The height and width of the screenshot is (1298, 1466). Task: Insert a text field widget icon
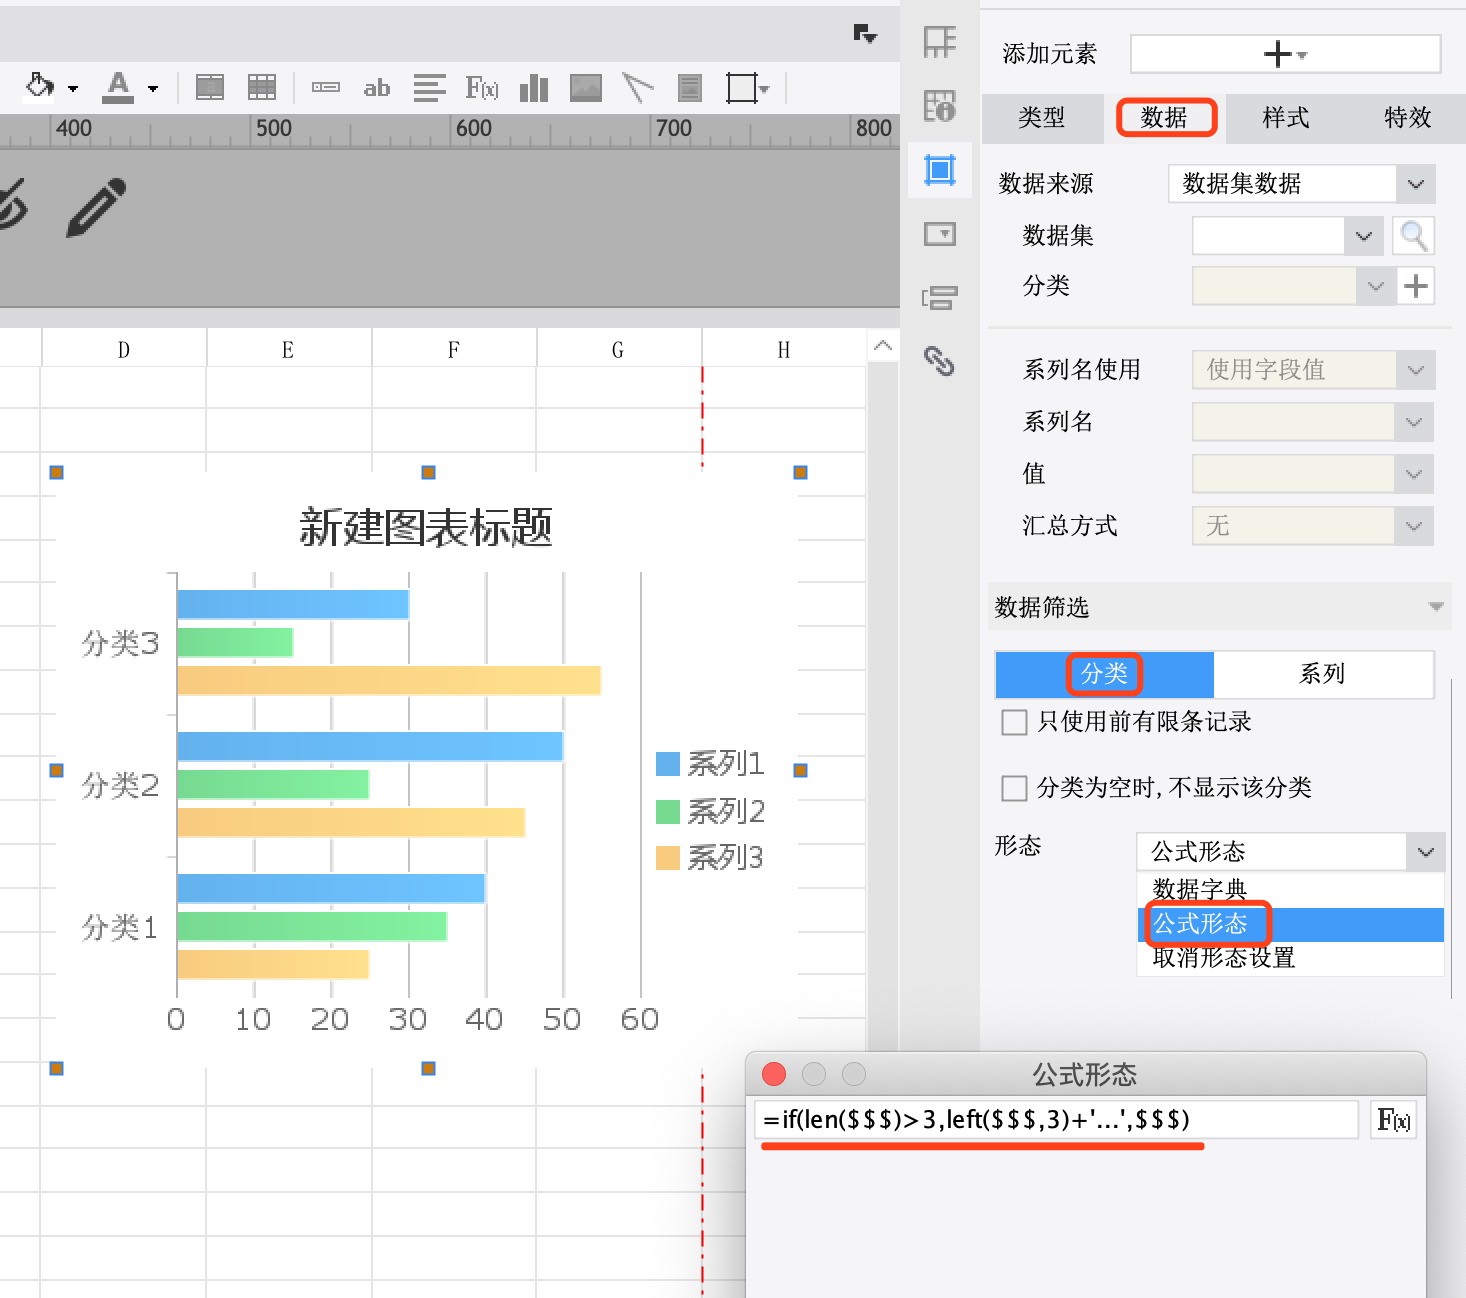coord(326,88)
